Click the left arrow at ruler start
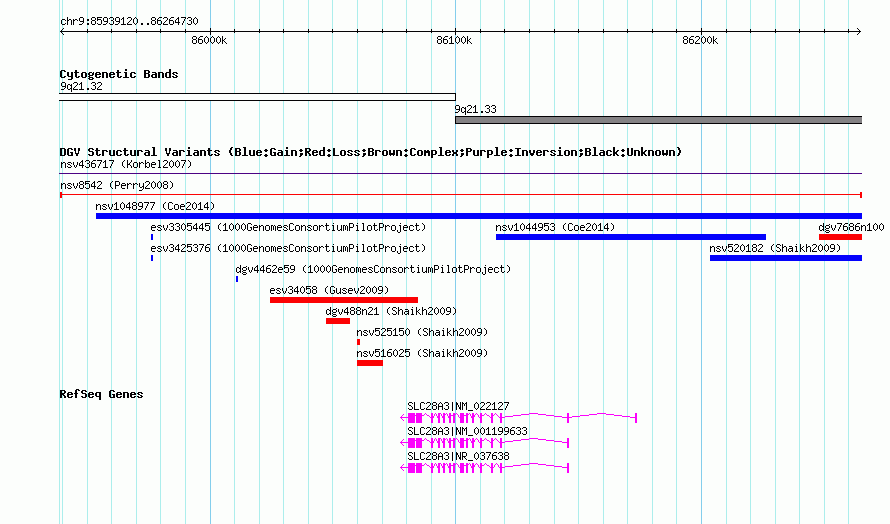Image resolution: width=890 pixels, height=524 pixels. coord(62,32)
